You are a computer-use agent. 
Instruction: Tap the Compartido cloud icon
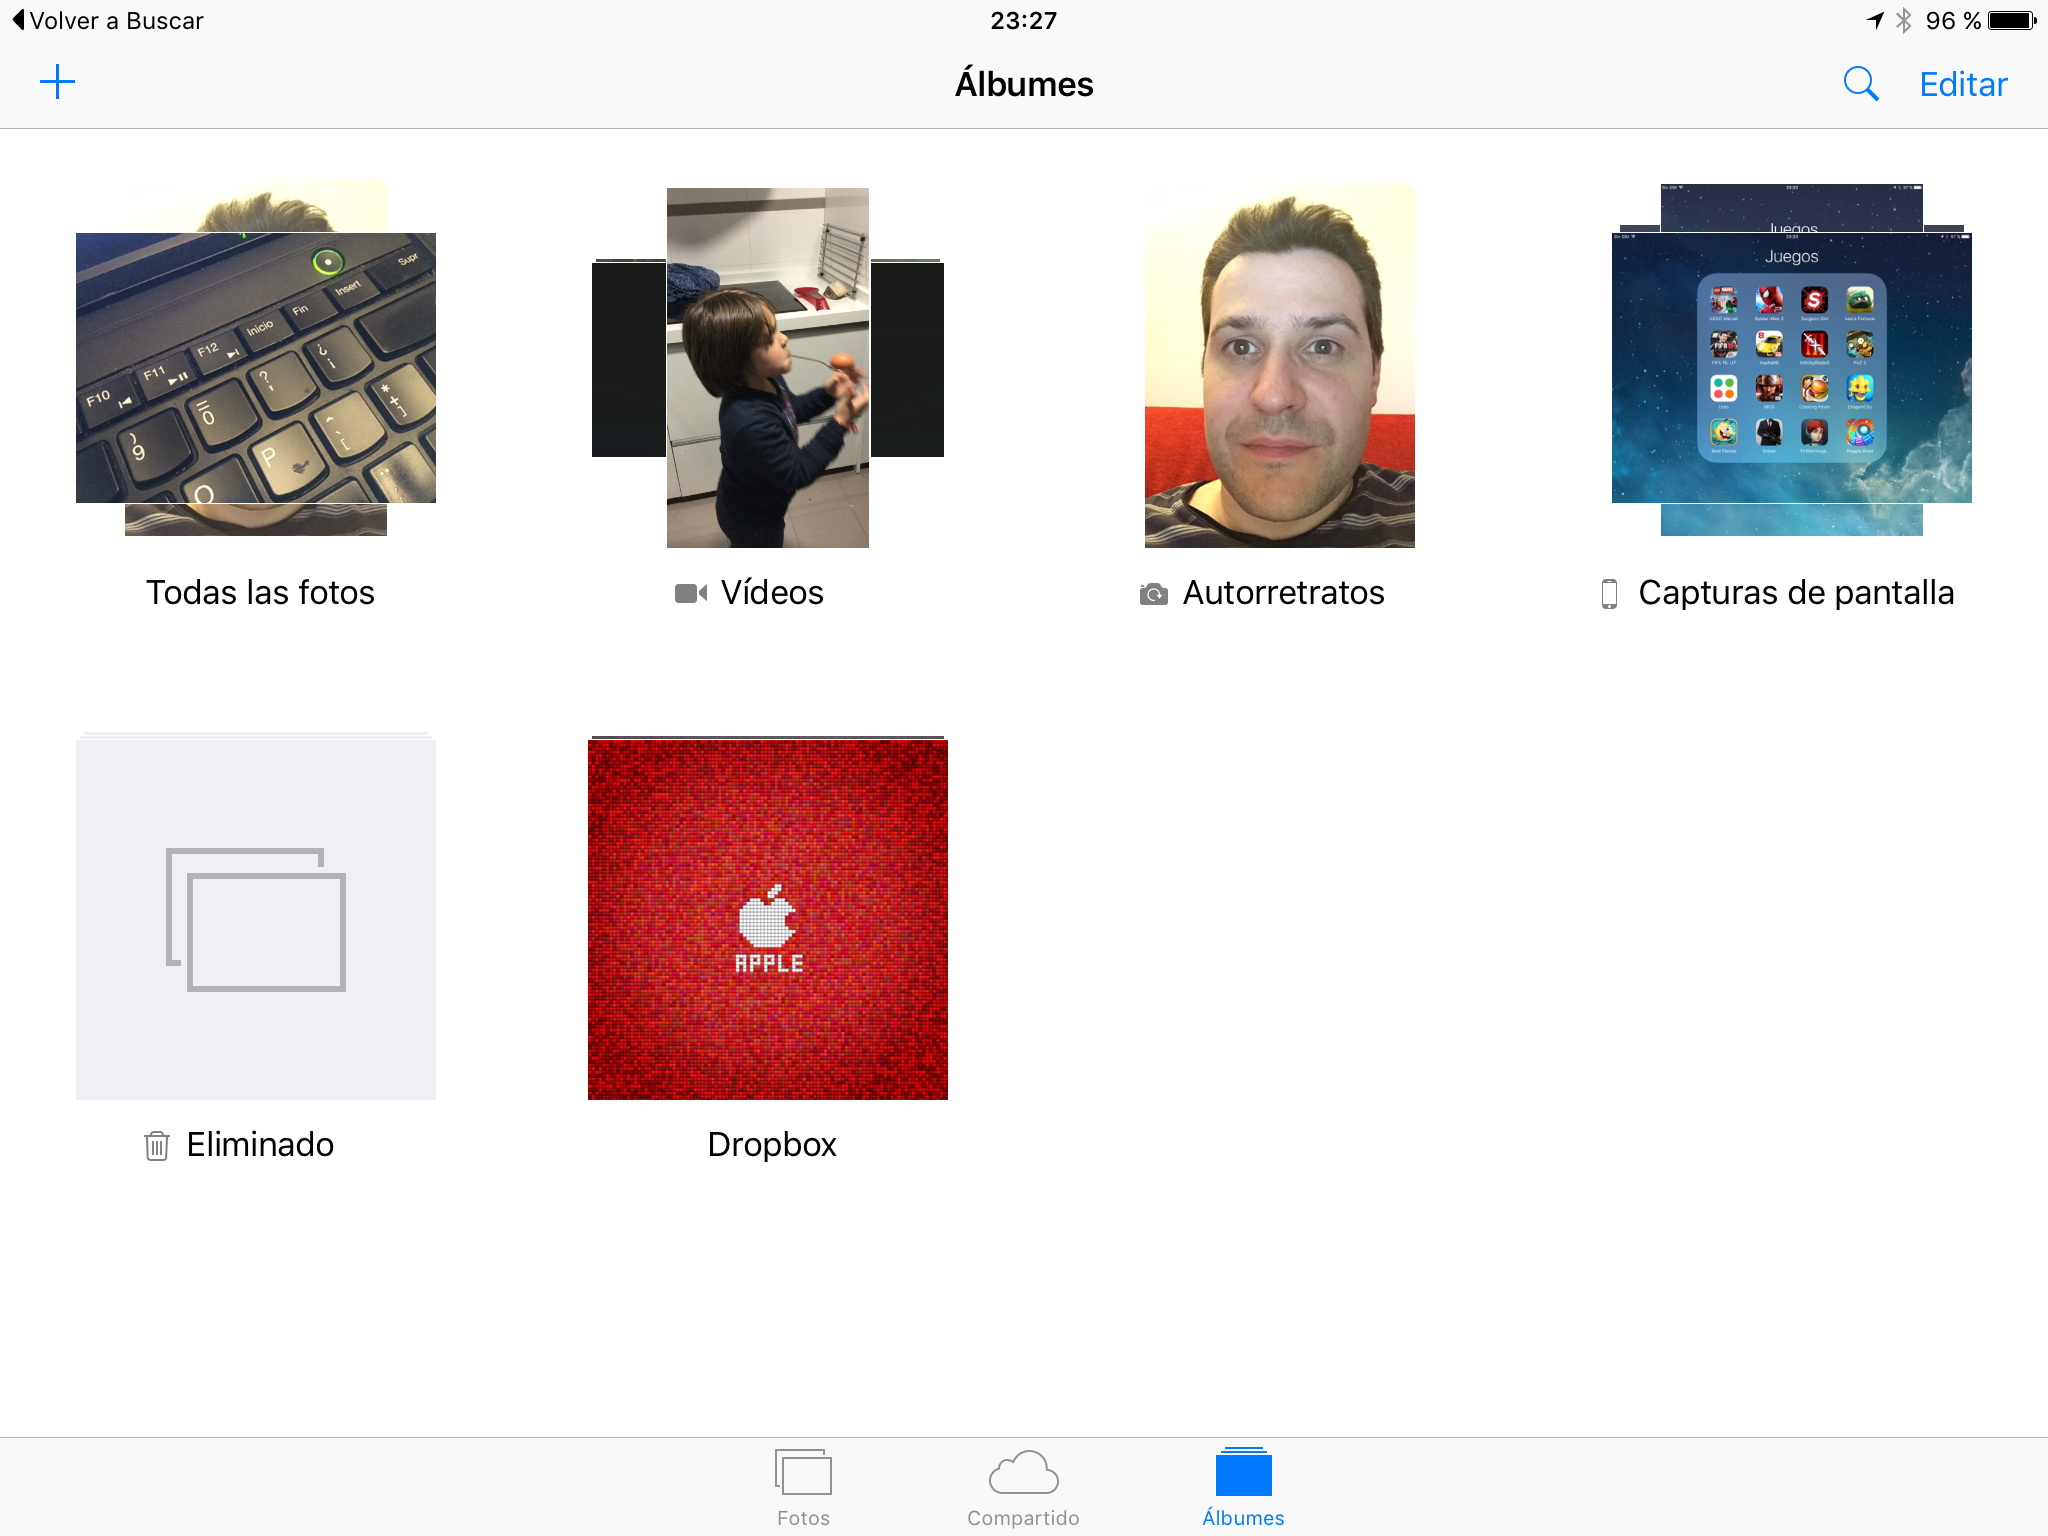[1023, 1474]
